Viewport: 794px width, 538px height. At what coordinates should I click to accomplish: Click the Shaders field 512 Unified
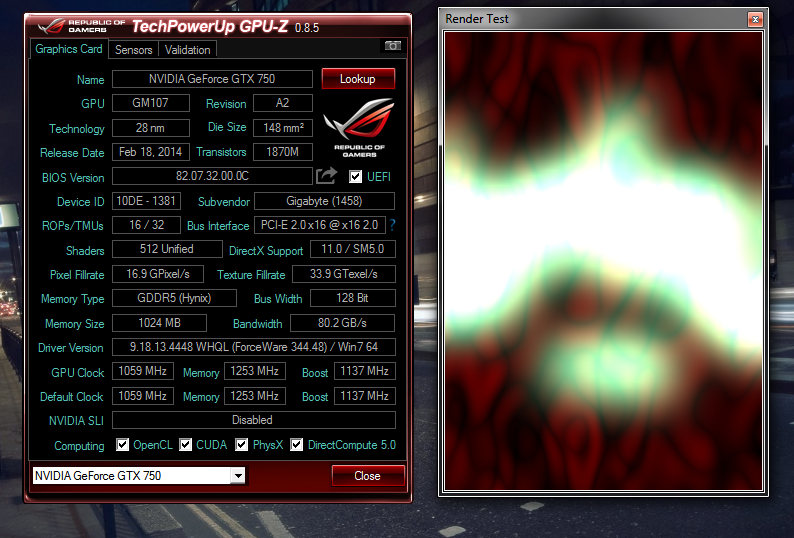click(x=167, y=249)
